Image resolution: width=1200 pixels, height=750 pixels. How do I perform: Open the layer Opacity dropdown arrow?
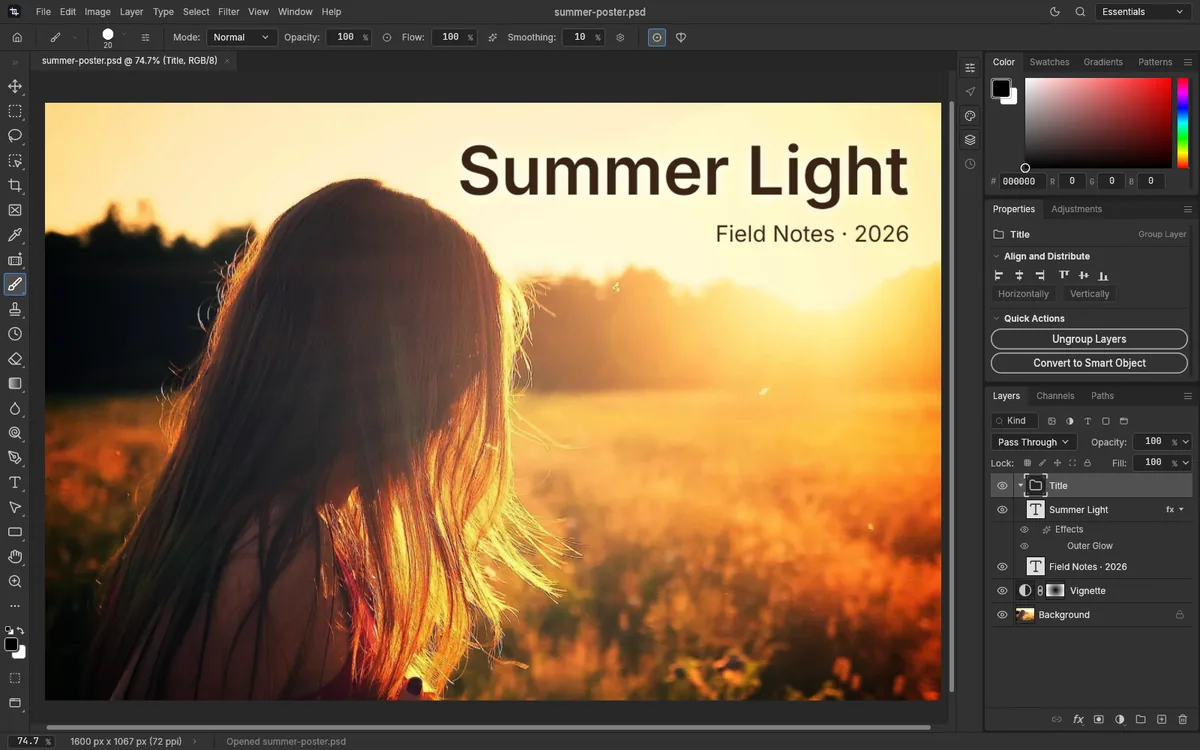pyautogui.click(x=1186, y=442)
